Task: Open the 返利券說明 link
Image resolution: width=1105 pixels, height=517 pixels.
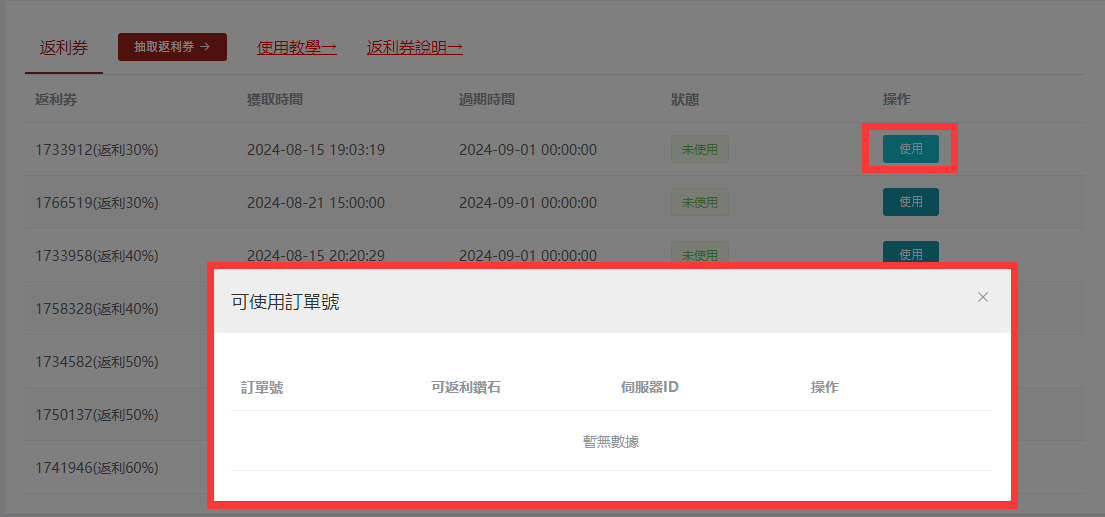Action: [414, 48]
